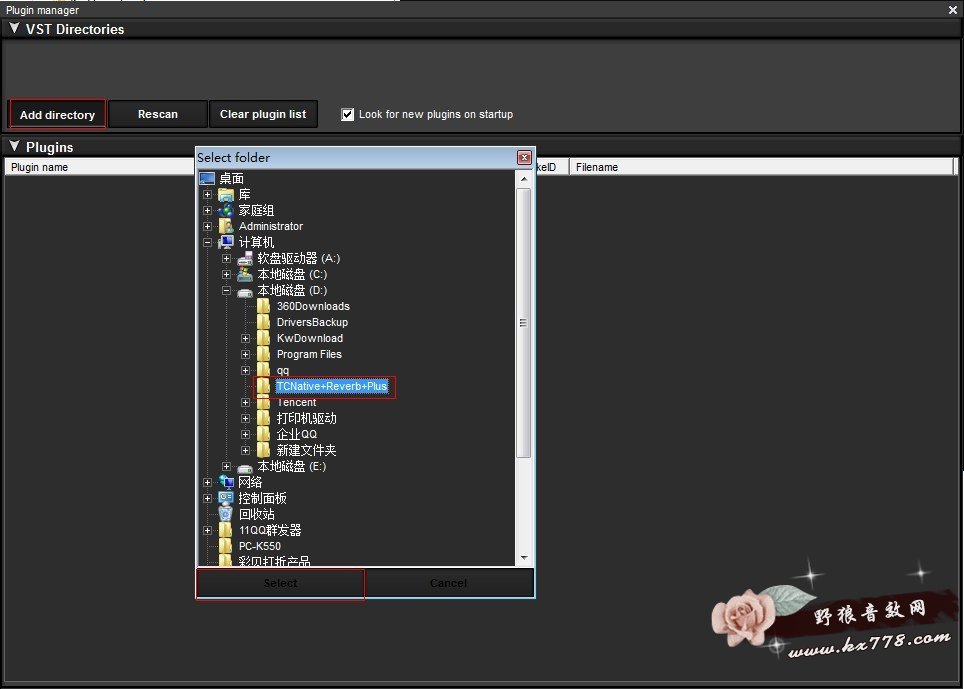Select the DriversBackup folder name

point(312,322)
